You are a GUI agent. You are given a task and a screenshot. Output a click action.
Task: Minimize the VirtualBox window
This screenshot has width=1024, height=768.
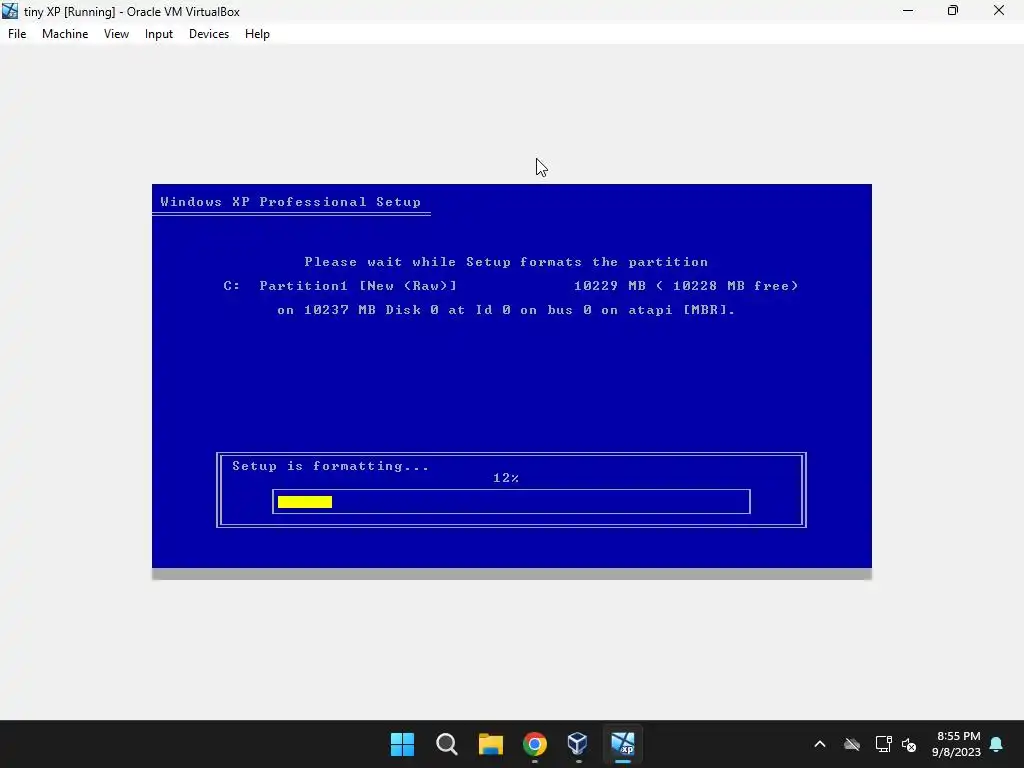[908, 11]
